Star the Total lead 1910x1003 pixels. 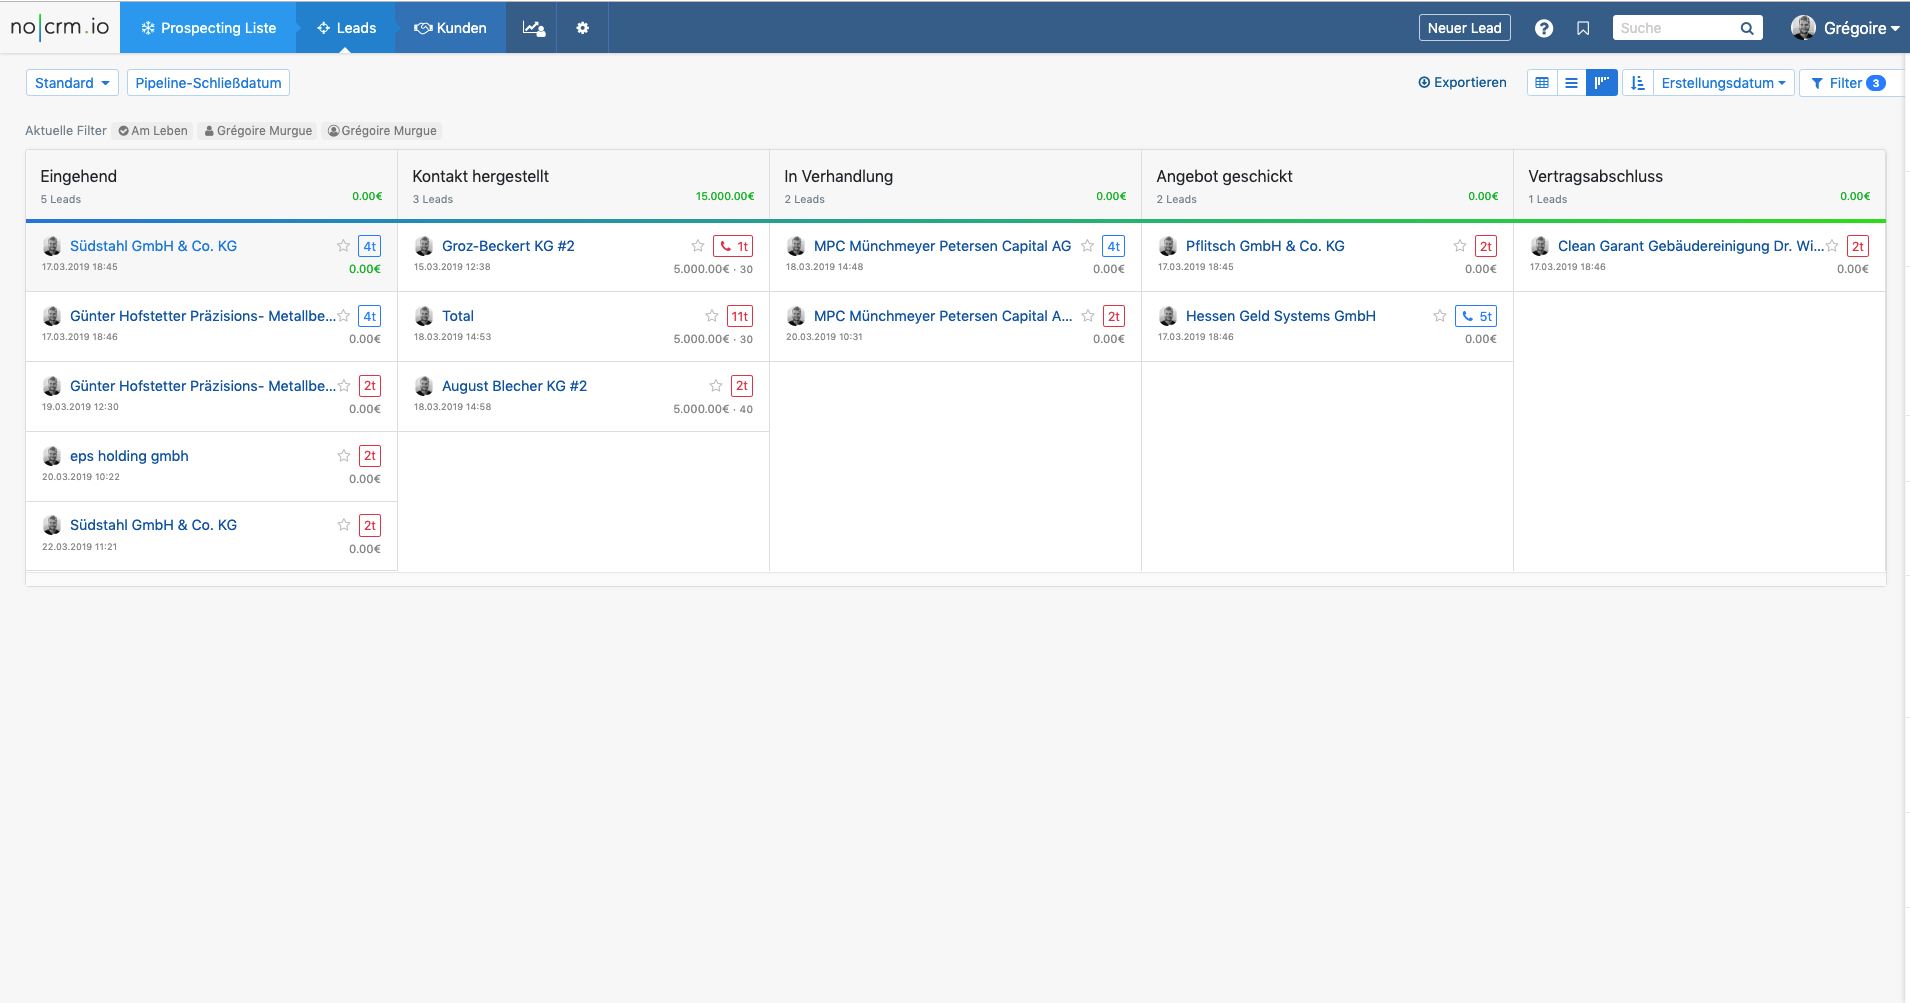click(x=712, y=316)
